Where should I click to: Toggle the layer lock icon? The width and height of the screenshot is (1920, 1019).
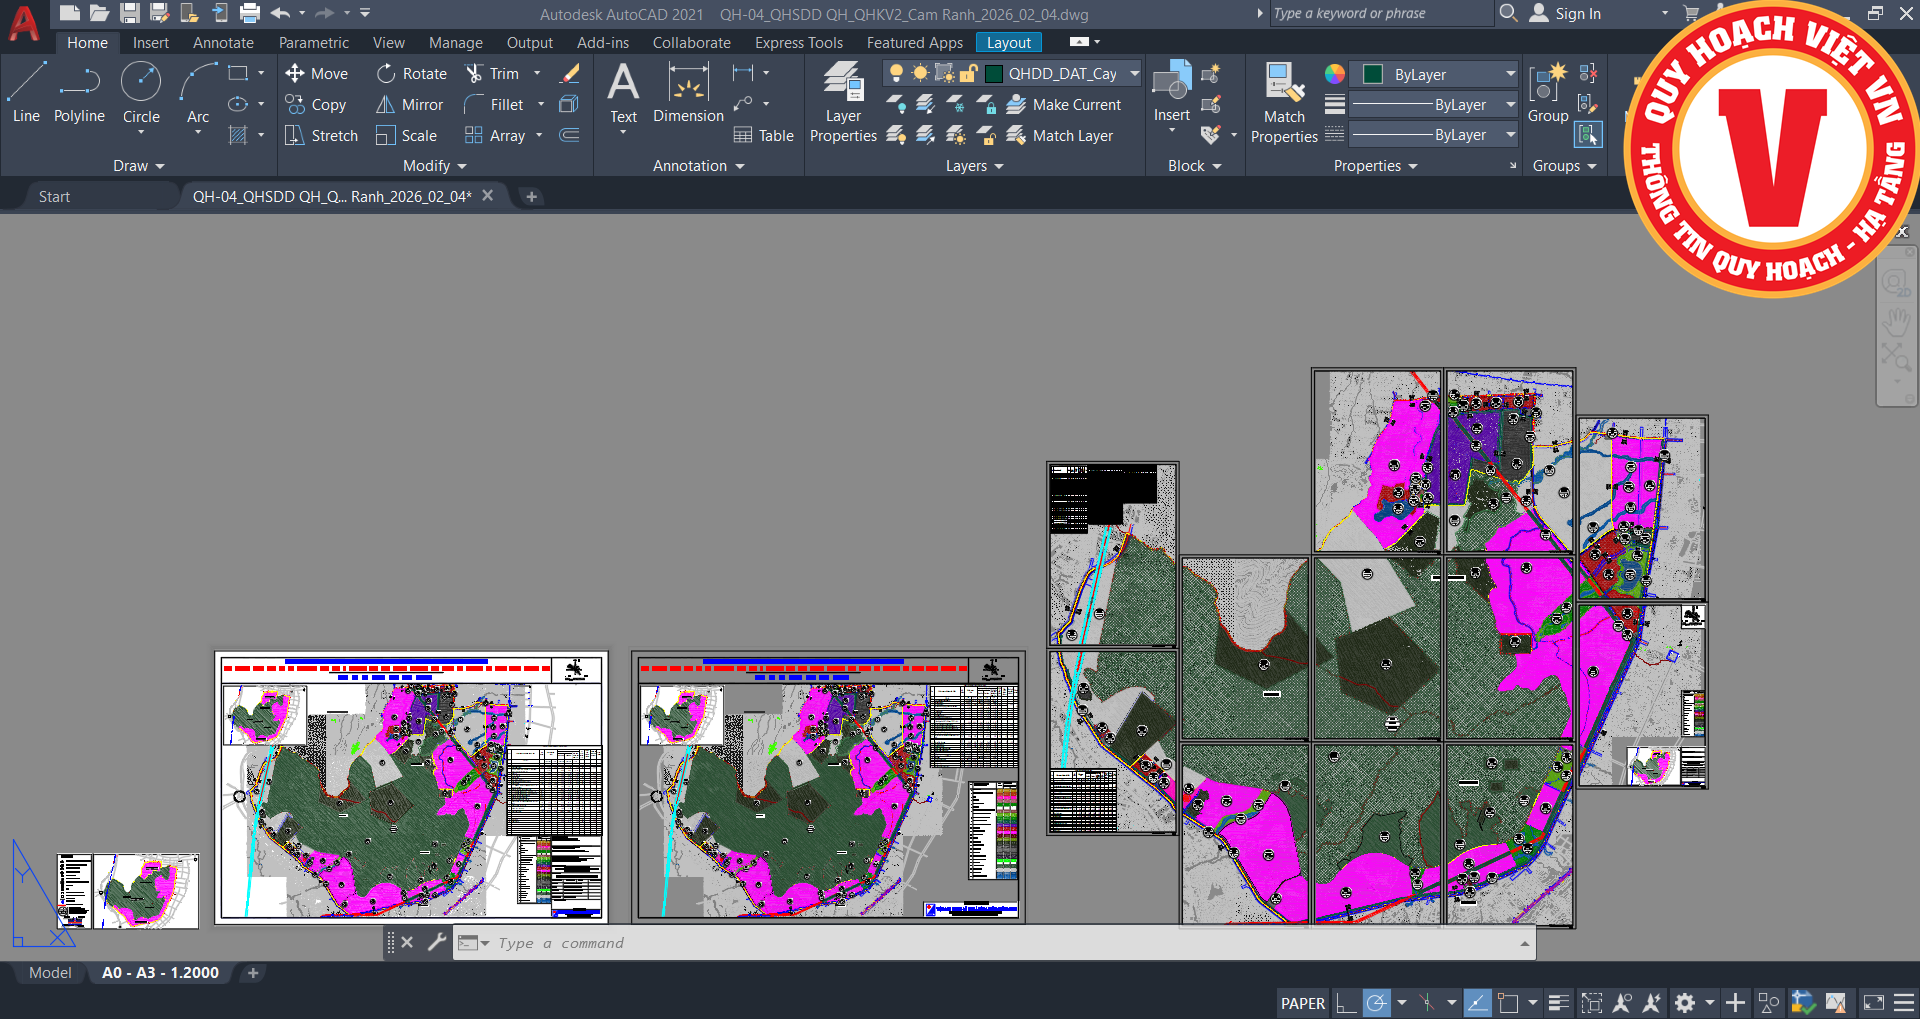(x=968, y=74)
